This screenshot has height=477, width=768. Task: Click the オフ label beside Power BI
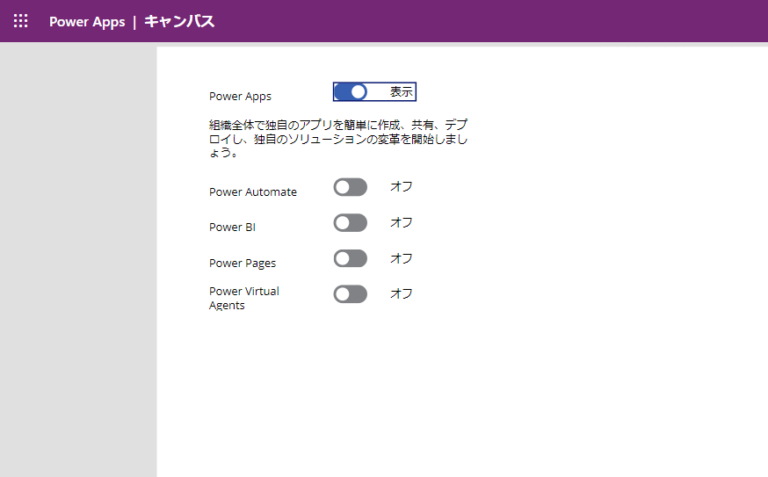(401, 222)
